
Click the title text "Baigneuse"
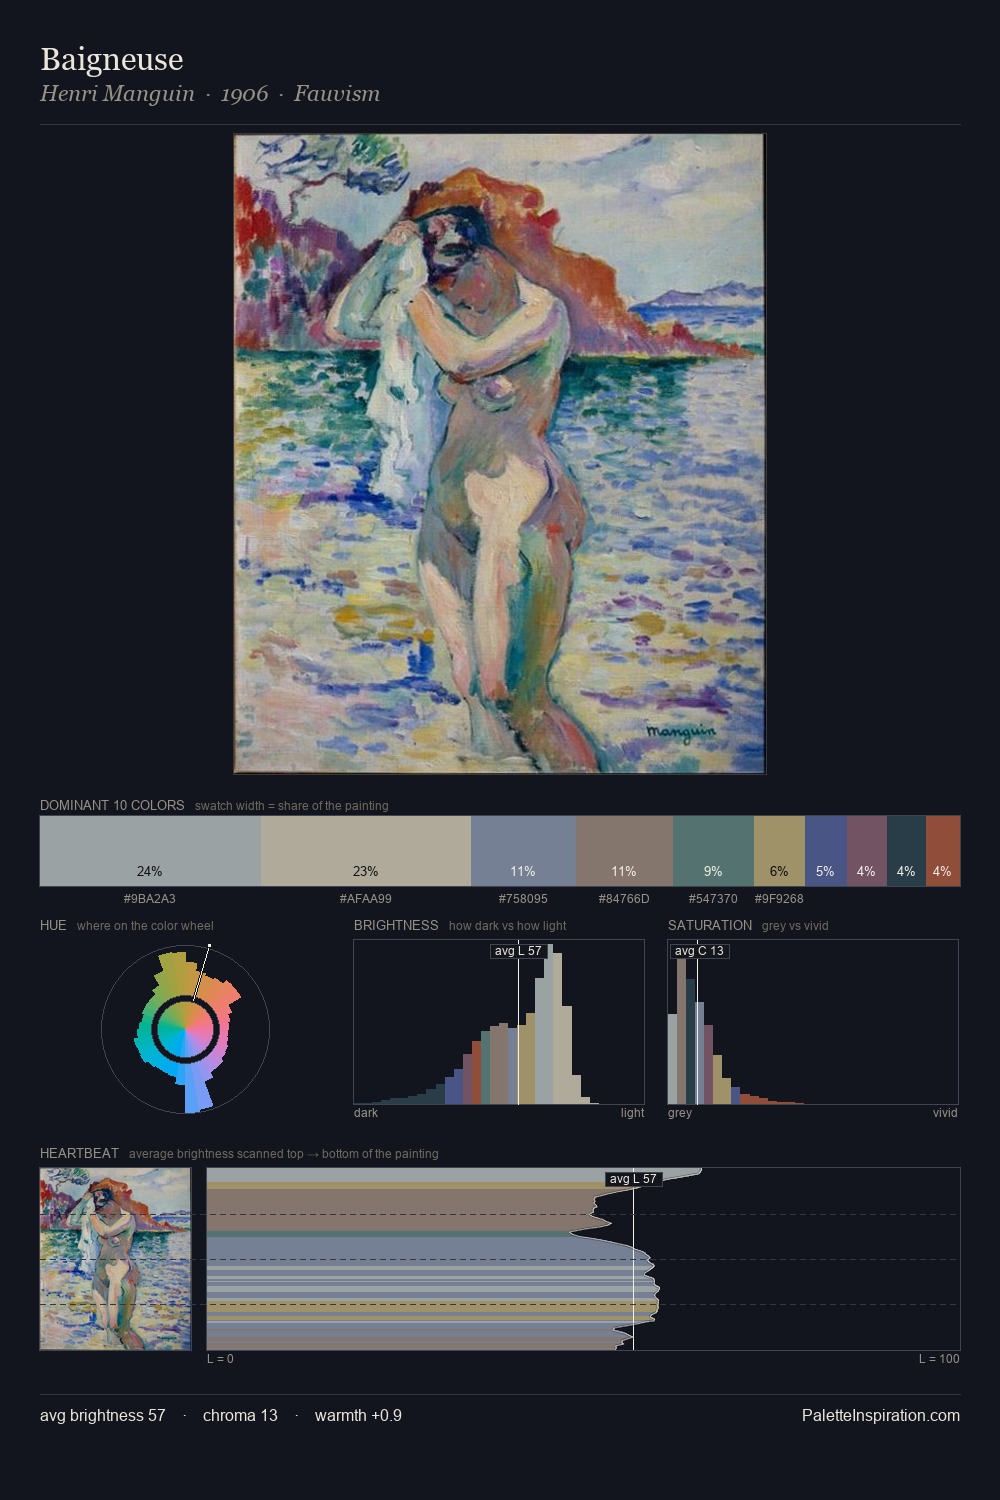coord(112,59)
